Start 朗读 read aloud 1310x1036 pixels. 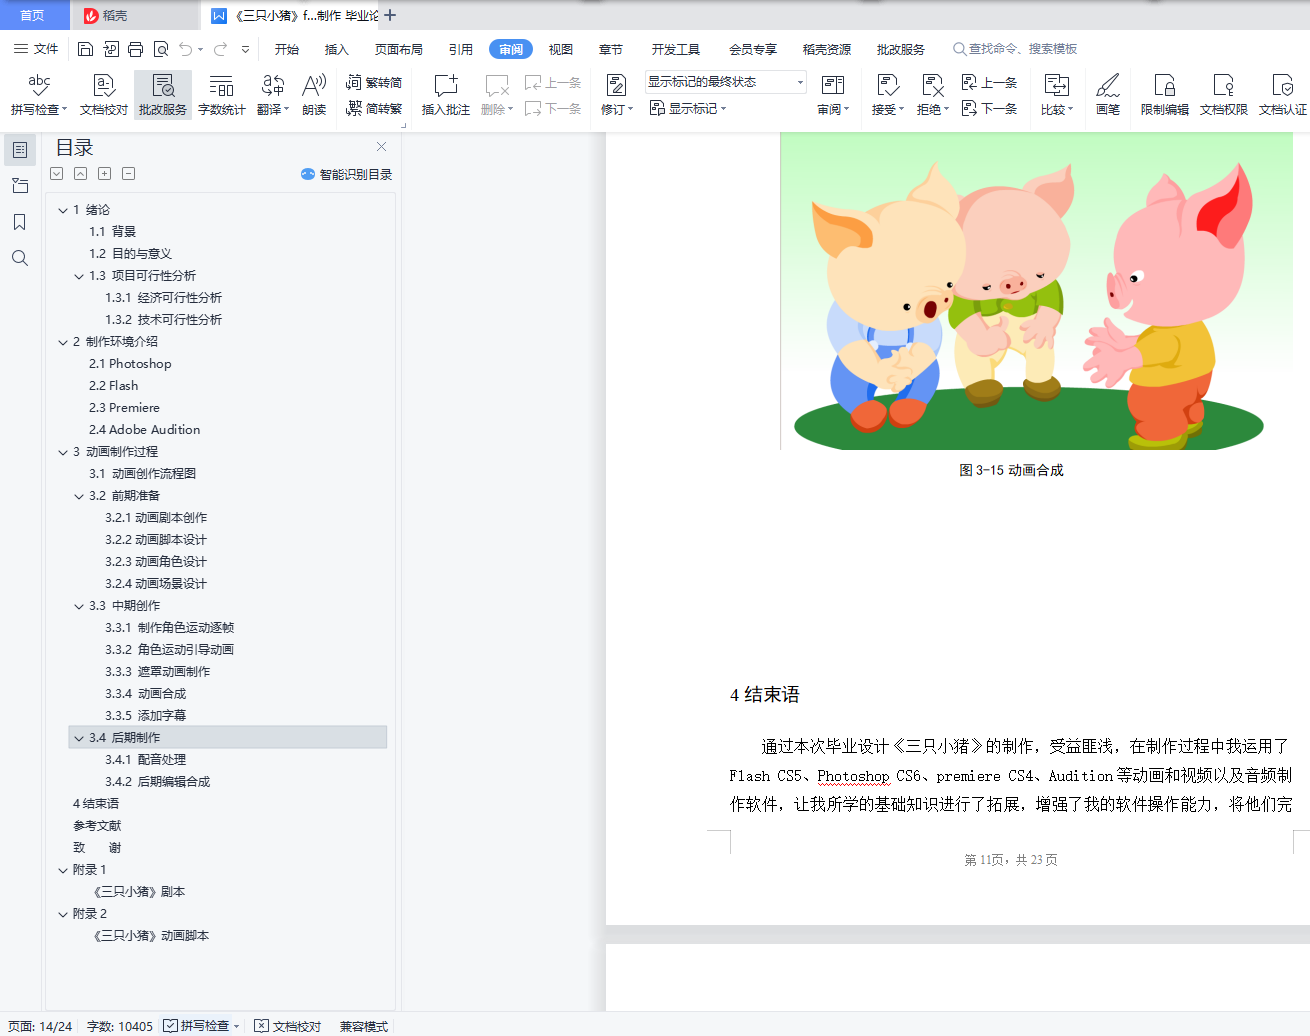tap(314, 95)
